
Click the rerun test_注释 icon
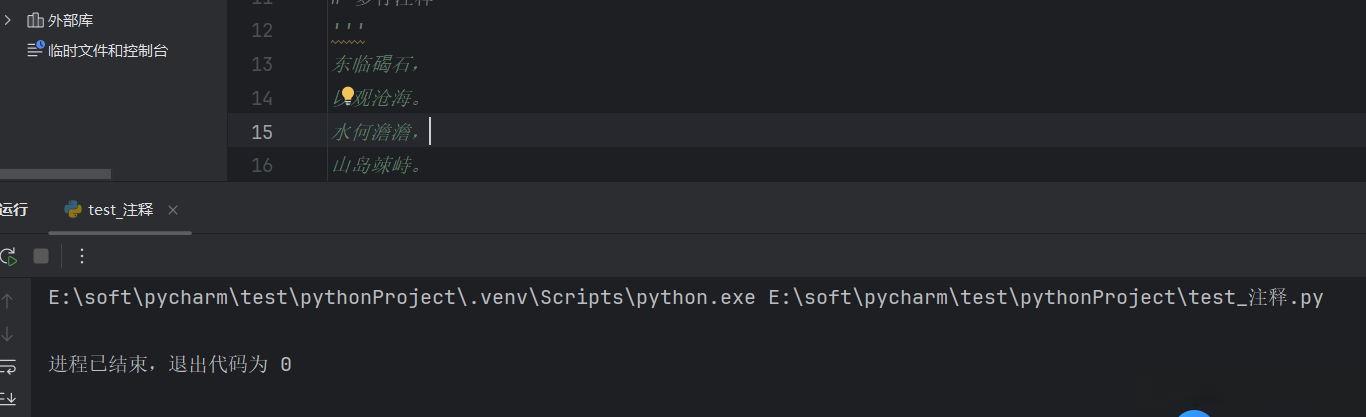[8, 256]
